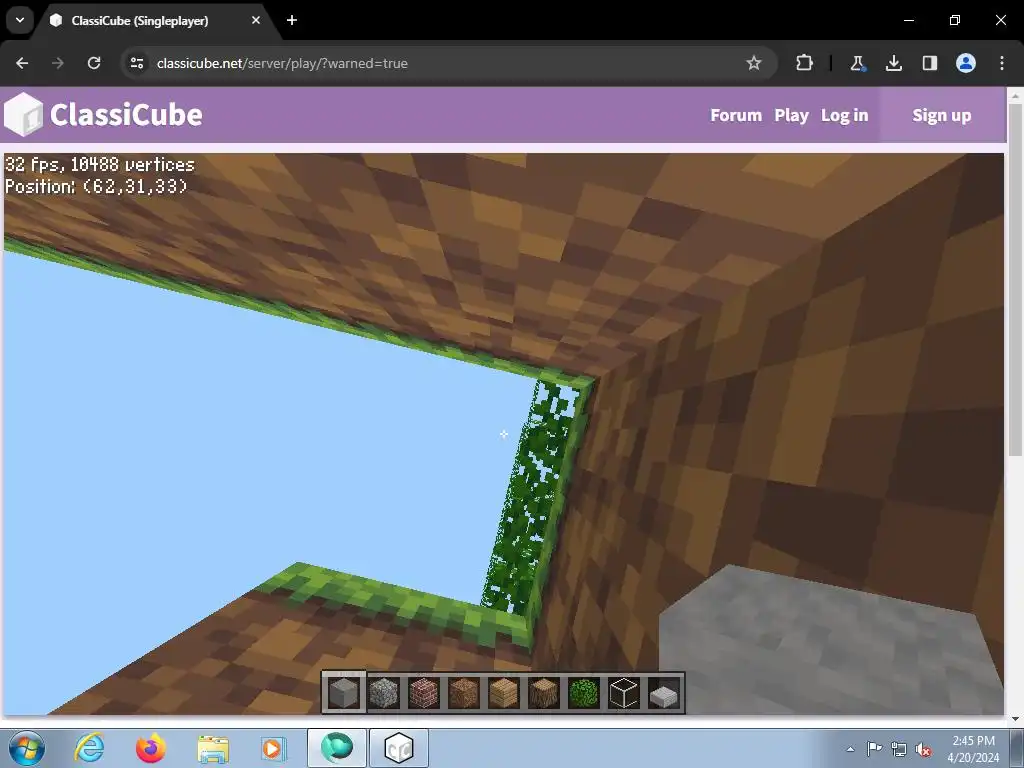
Task: Click the muted volume tray icon
Action: click(923, 749)
